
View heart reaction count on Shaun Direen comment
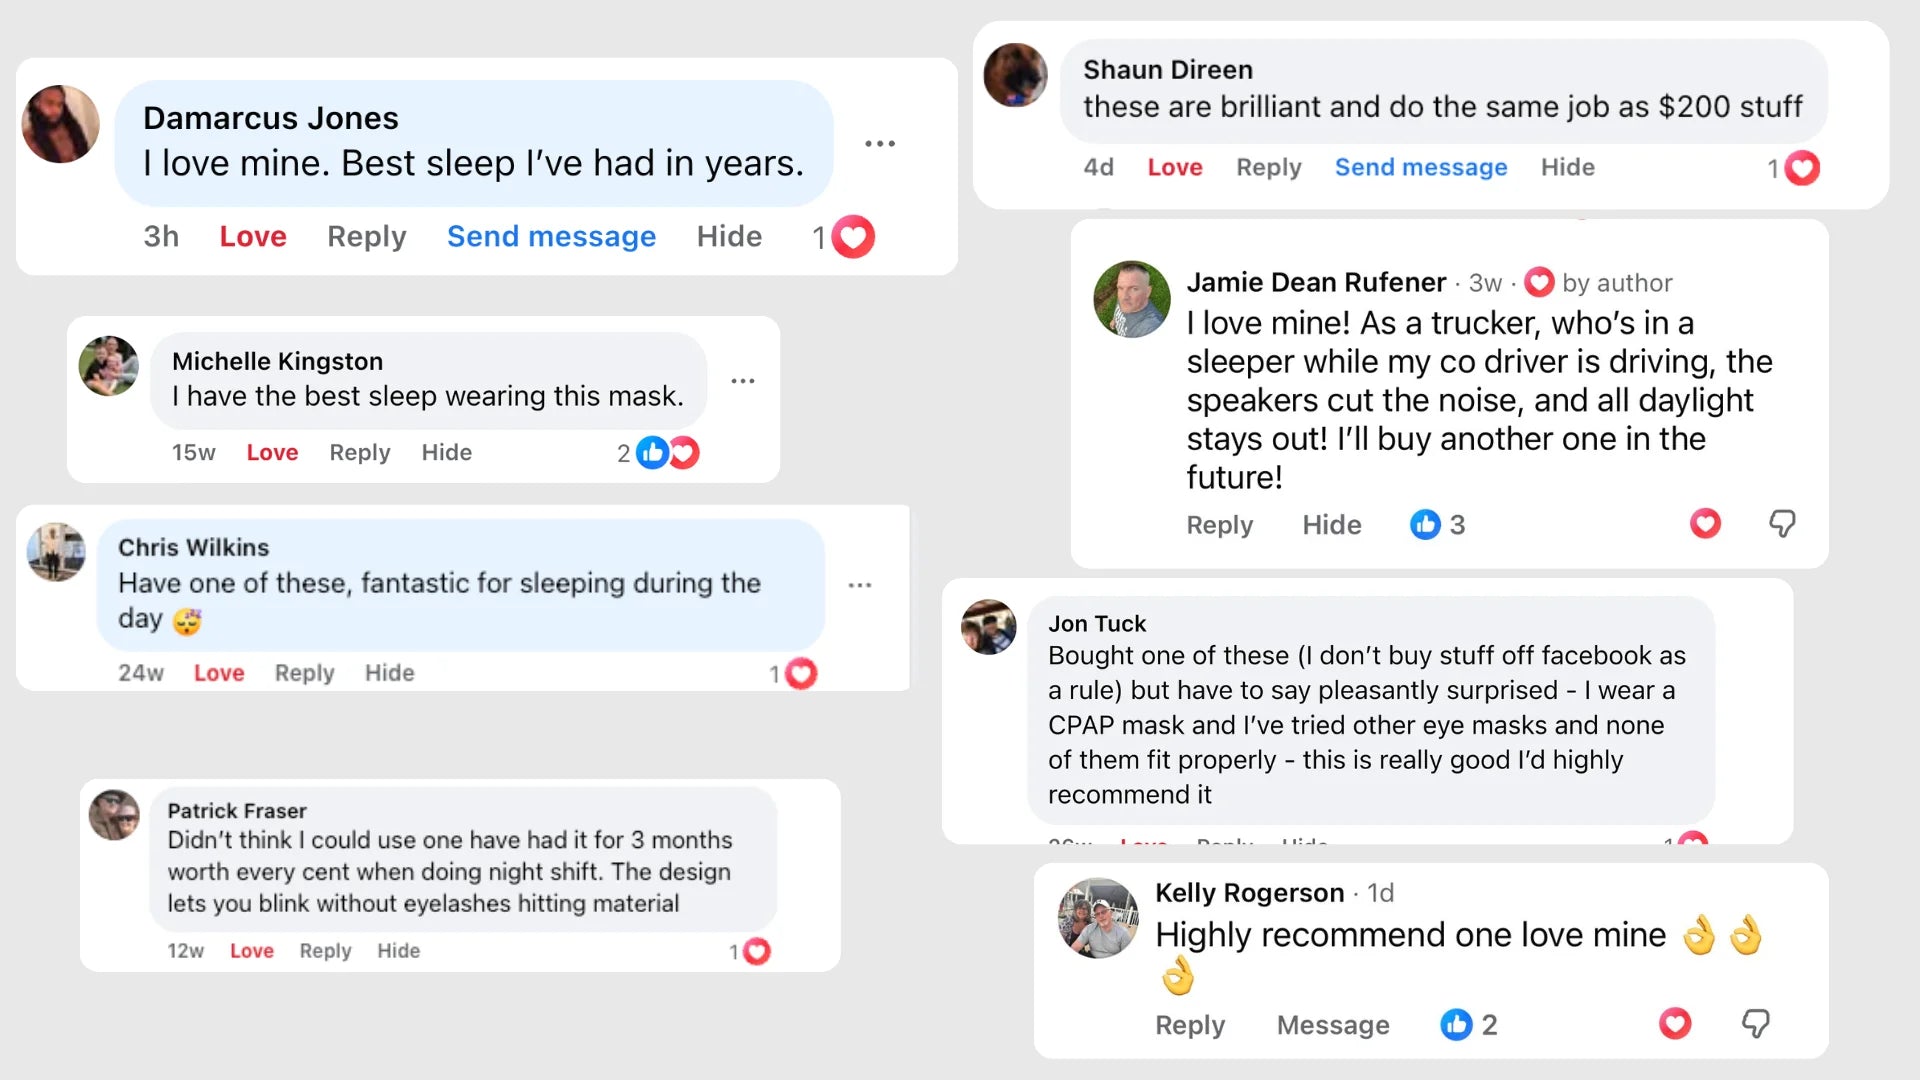(x=1793, y=168)
